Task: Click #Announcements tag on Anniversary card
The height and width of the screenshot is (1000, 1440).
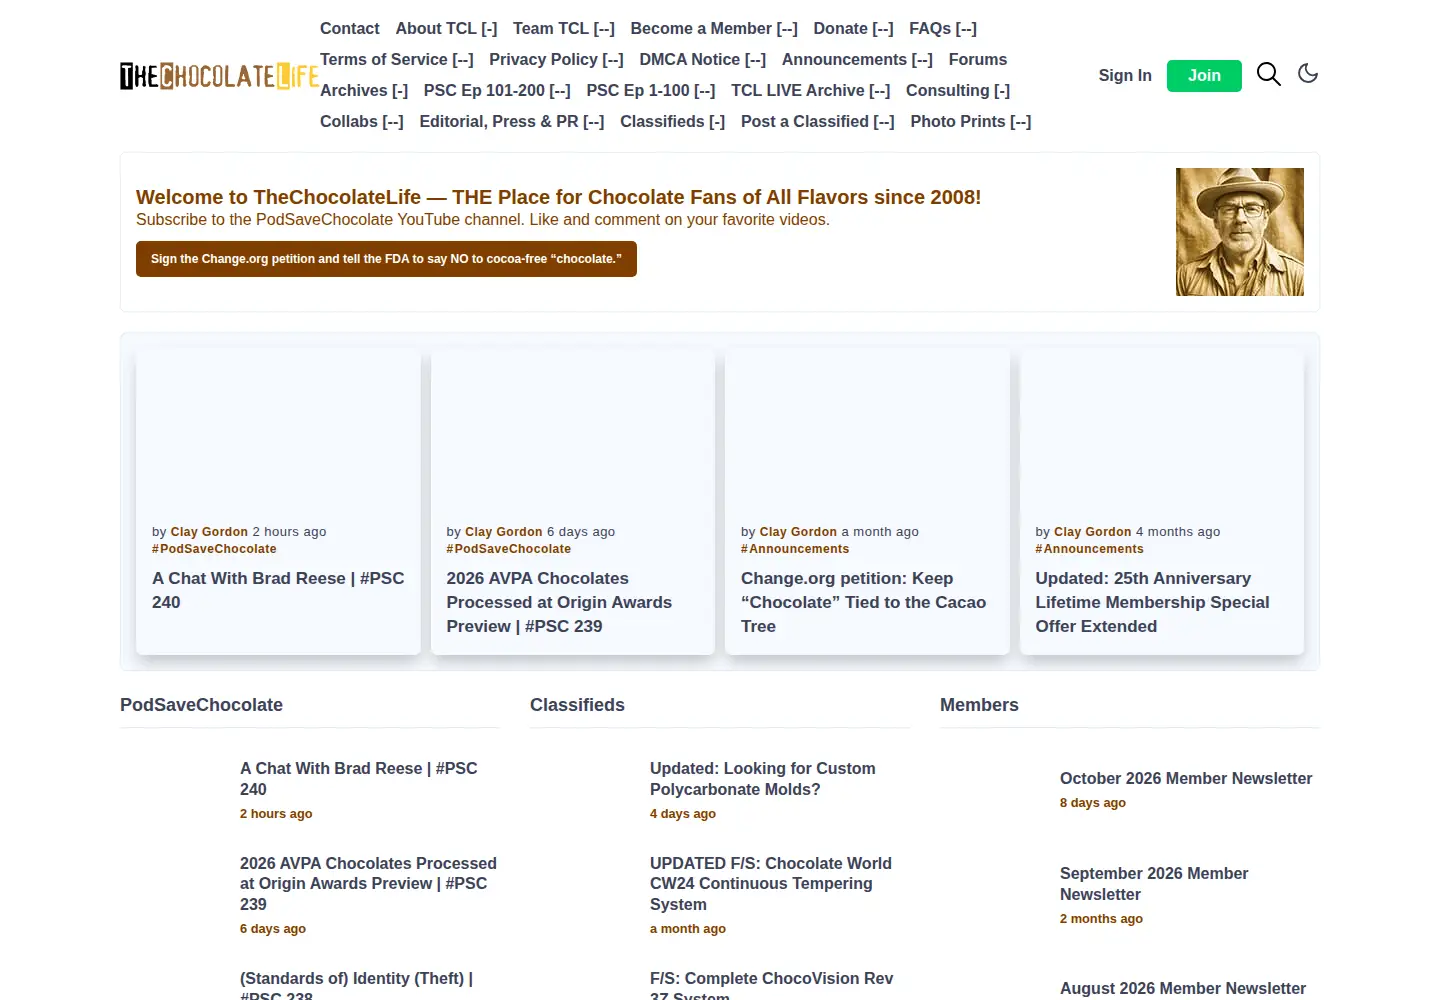Action: 1090,549
